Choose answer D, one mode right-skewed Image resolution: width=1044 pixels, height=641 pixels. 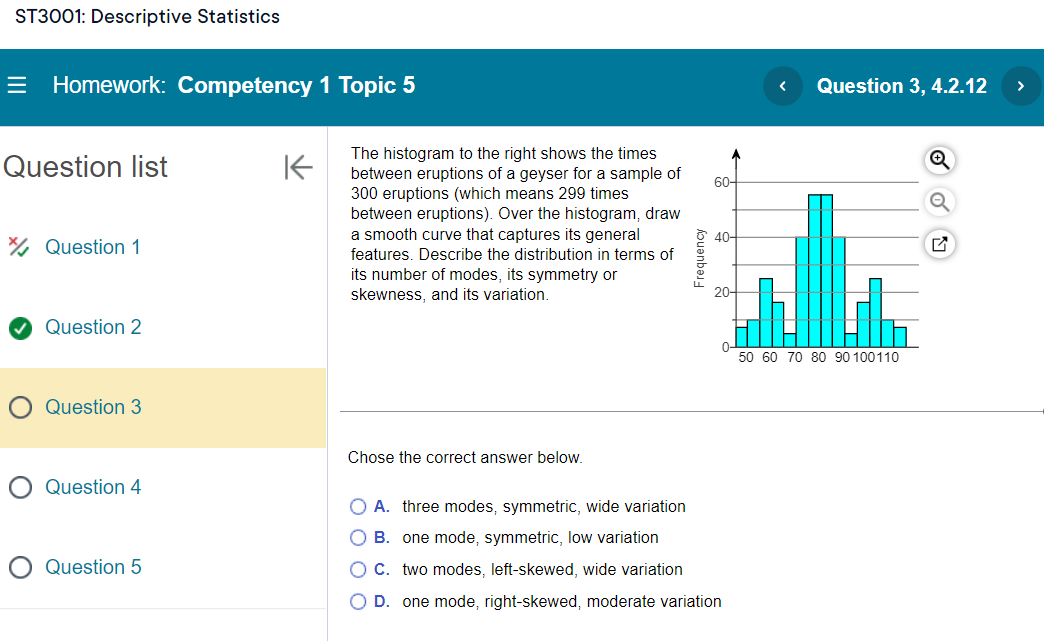click(x=358, y=601)
